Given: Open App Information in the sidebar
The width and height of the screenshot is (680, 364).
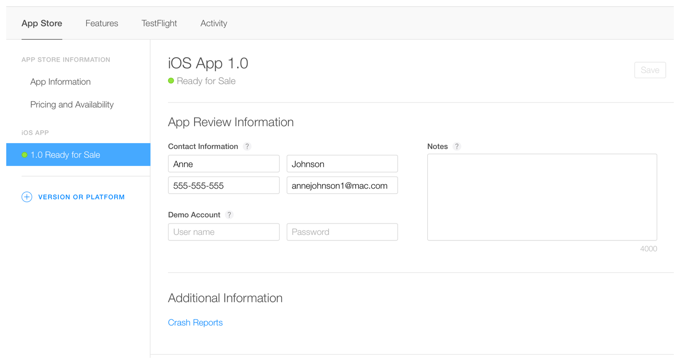Looking at the screenshot, I should [x=60, y=82].
